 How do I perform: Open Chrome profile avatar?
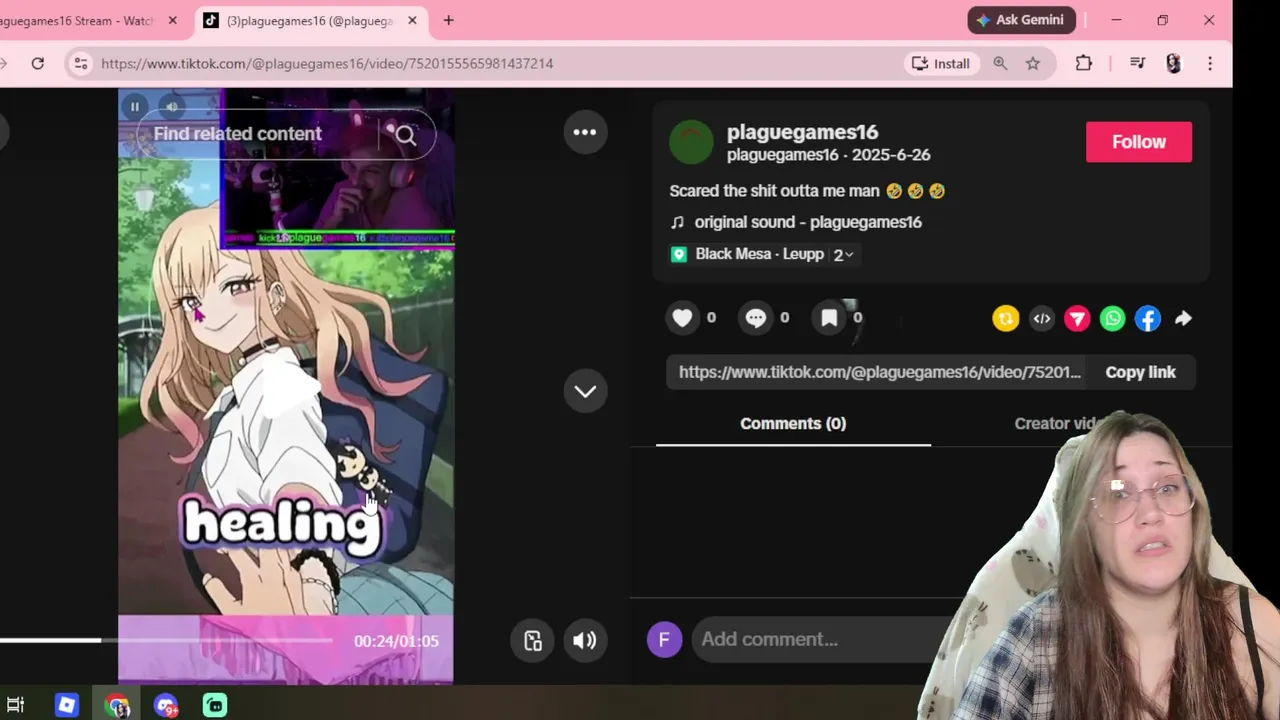tap(1174, 63)
